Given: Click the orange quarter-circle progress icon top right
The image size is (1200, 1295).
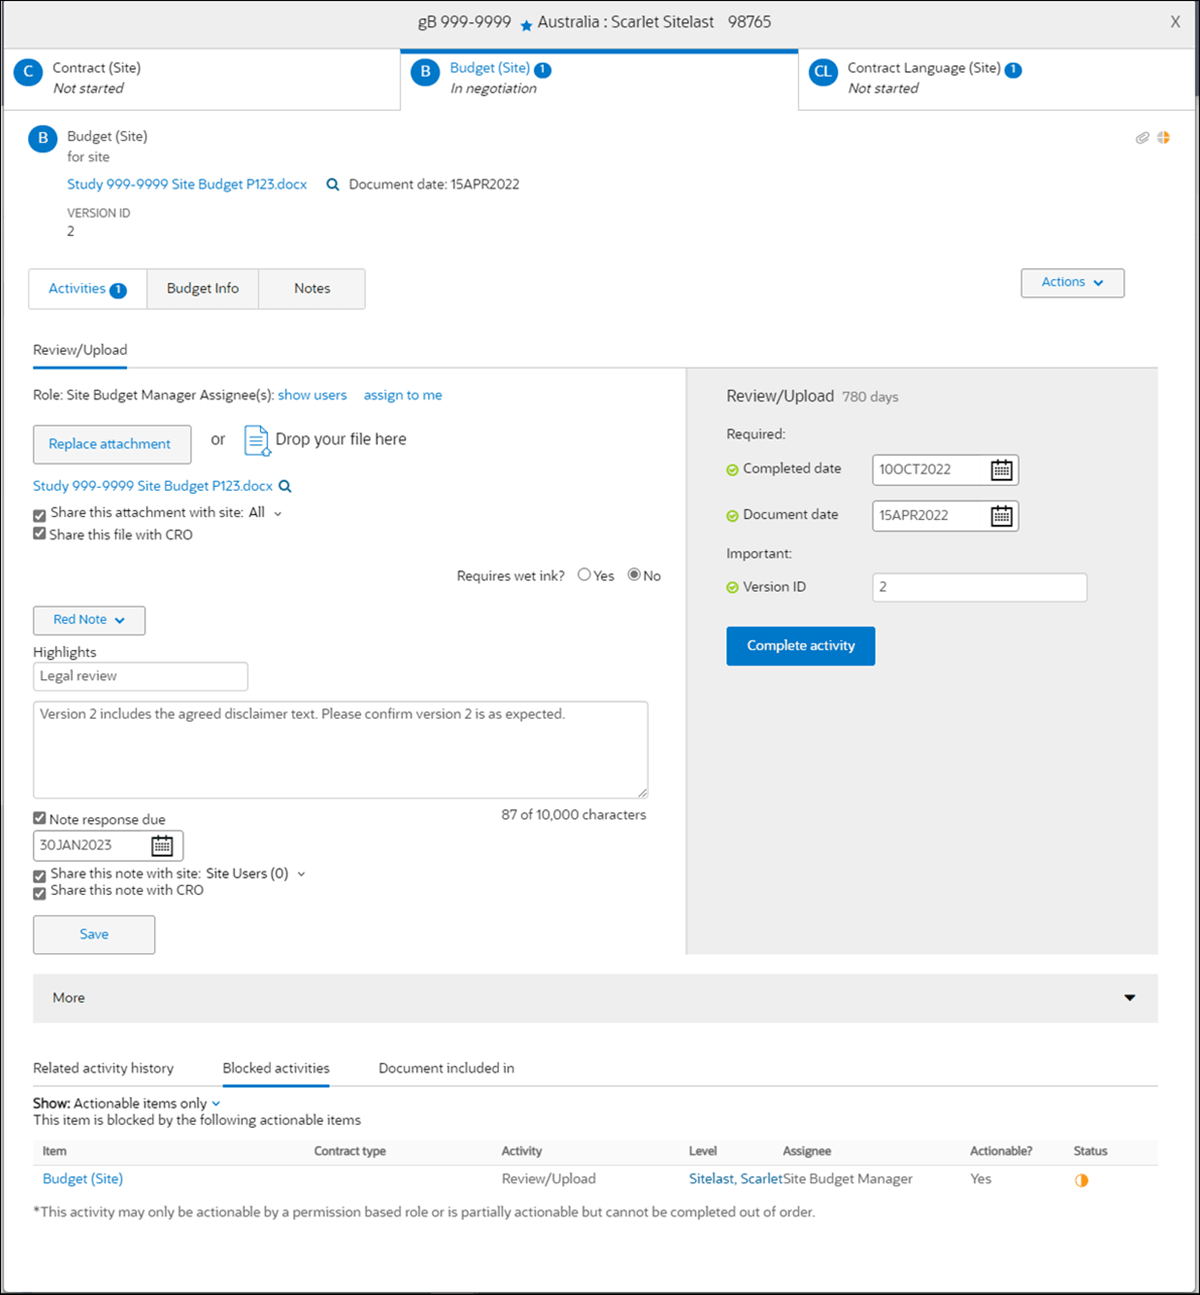Looking at the screenshot, I should point(1164,137).
